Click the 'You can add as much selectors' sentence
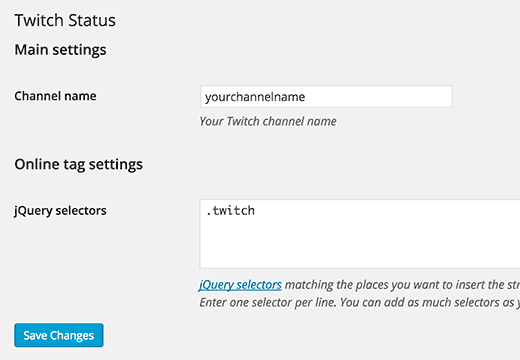The image size is (520, 360). 428,303
